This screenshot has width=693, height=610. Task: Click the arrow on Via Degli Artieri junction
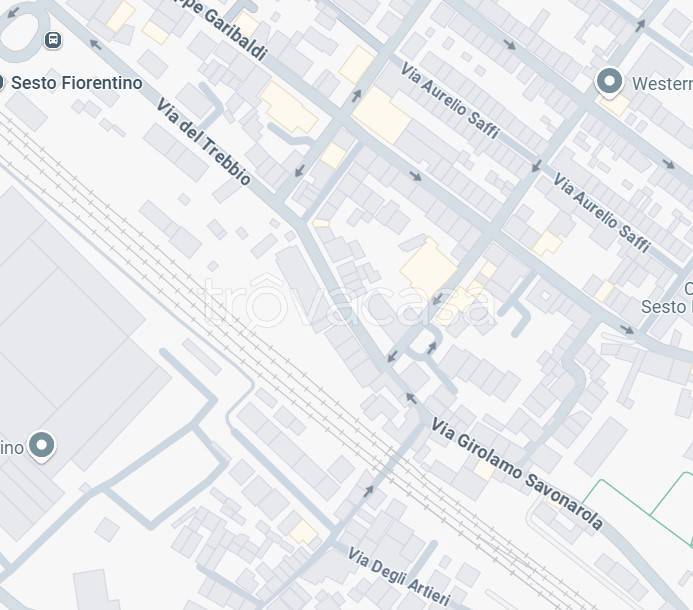[369, 491]
